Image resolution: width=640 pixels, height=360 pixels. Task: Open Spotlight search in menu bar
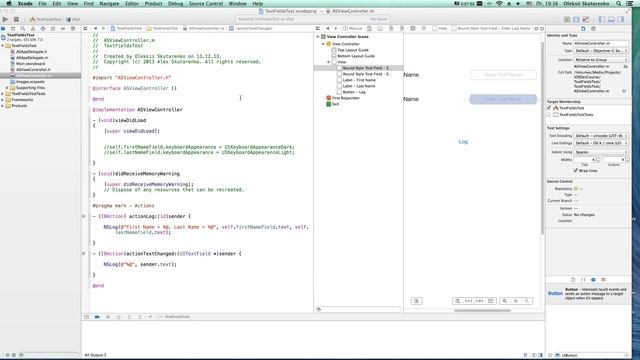pyautogui.click(x=619, y=4)
